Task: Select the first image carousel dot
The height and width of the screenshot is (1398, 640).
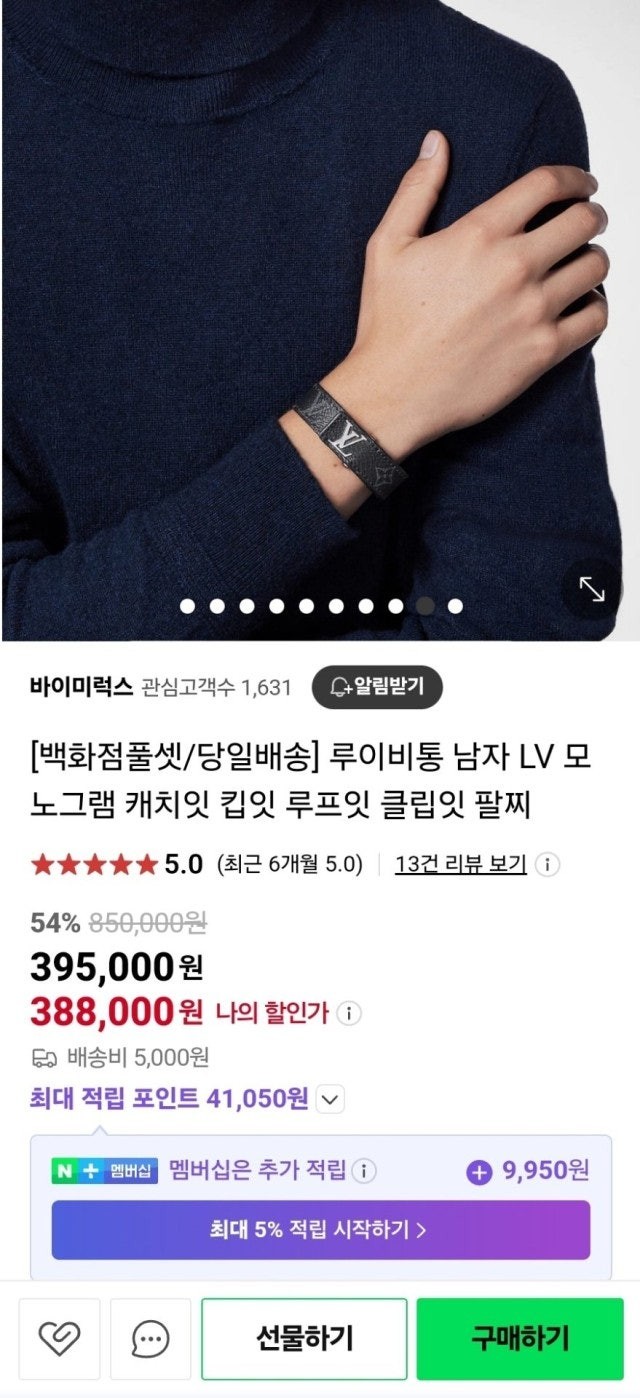Action: click(187, 606)
